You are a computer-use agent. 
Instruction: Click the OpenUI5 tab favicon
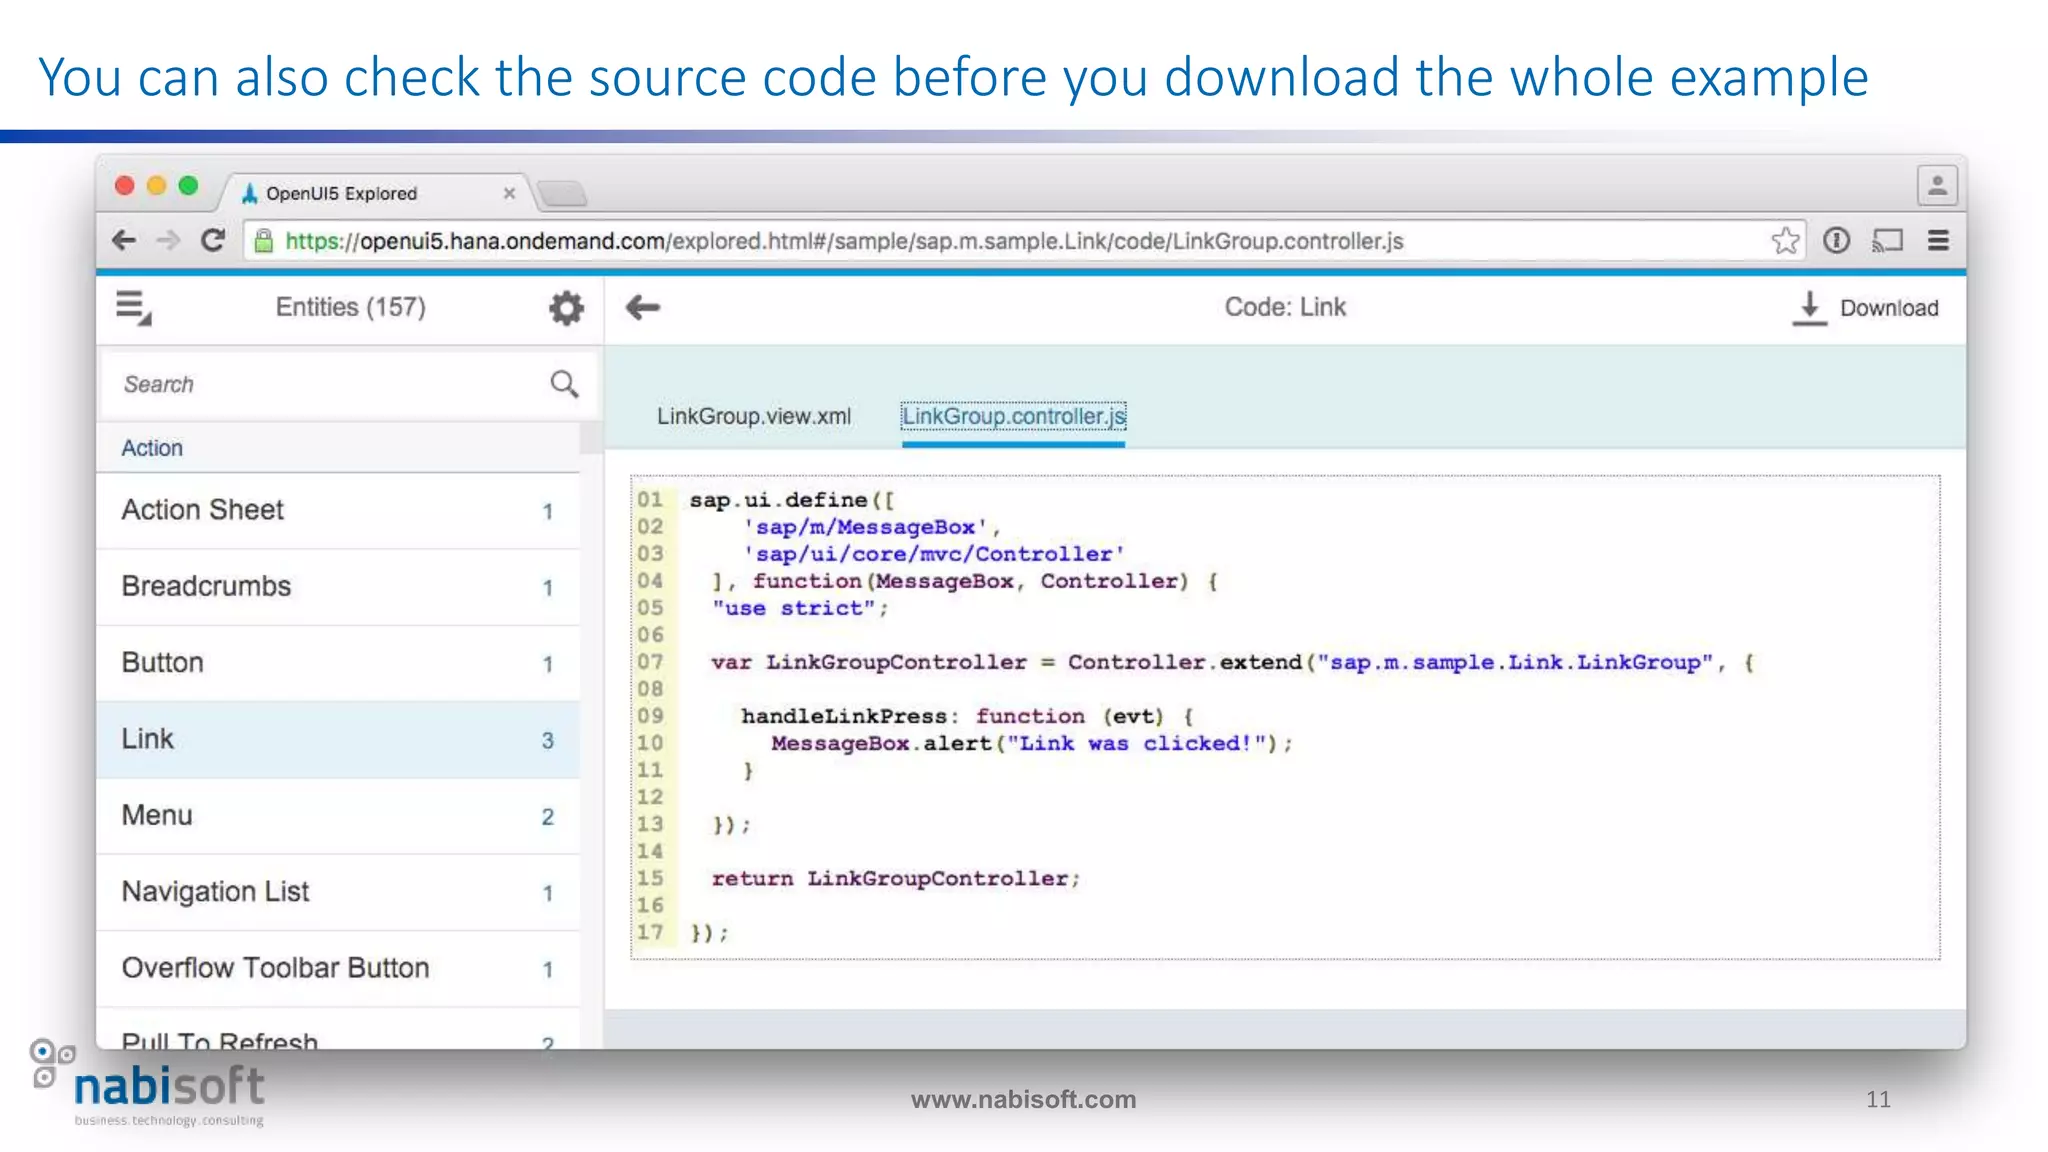pos(250,193)
